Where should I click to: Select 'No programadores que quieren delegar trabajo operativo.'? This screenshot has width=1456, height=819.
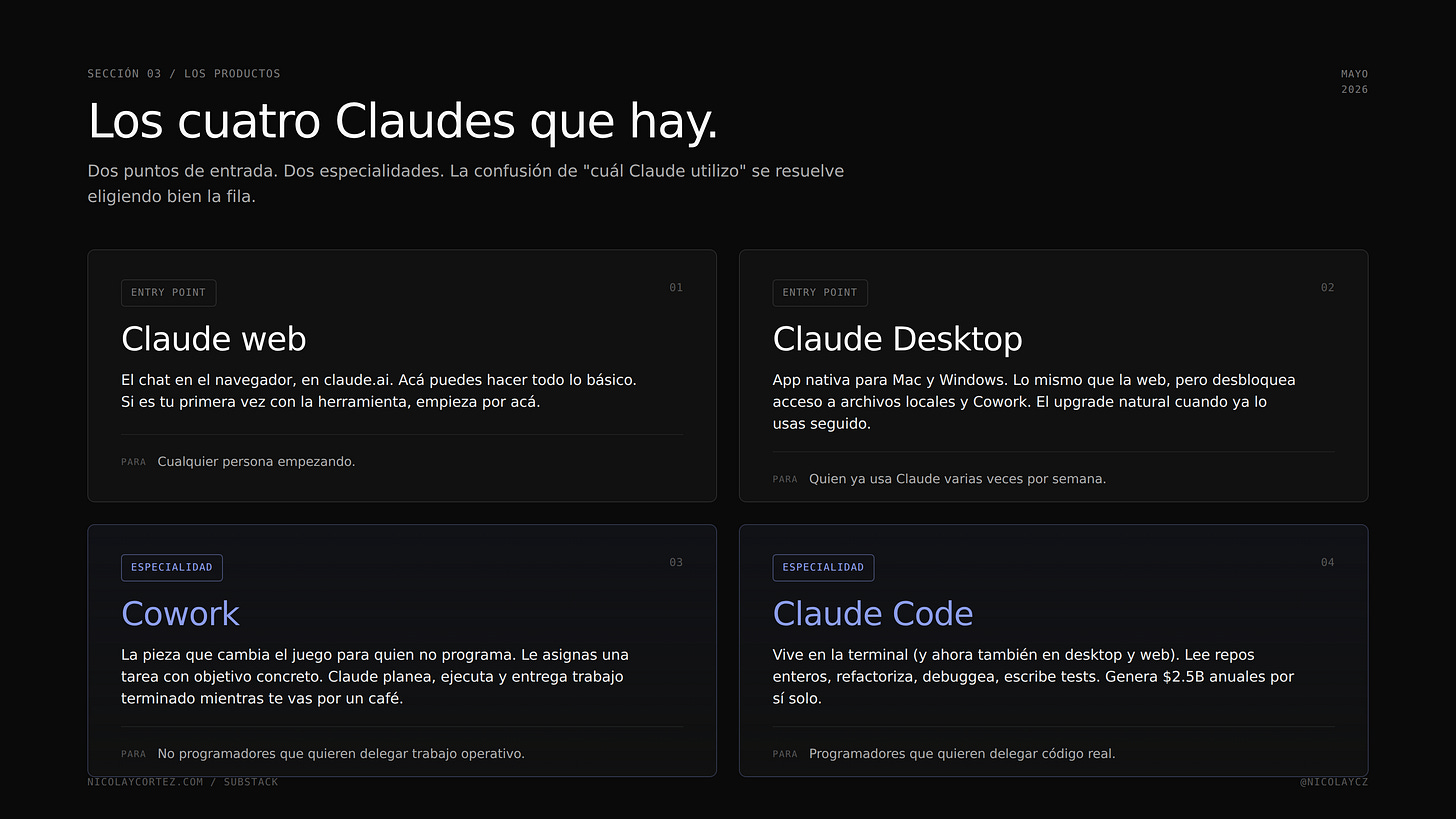tap(341, 754)
